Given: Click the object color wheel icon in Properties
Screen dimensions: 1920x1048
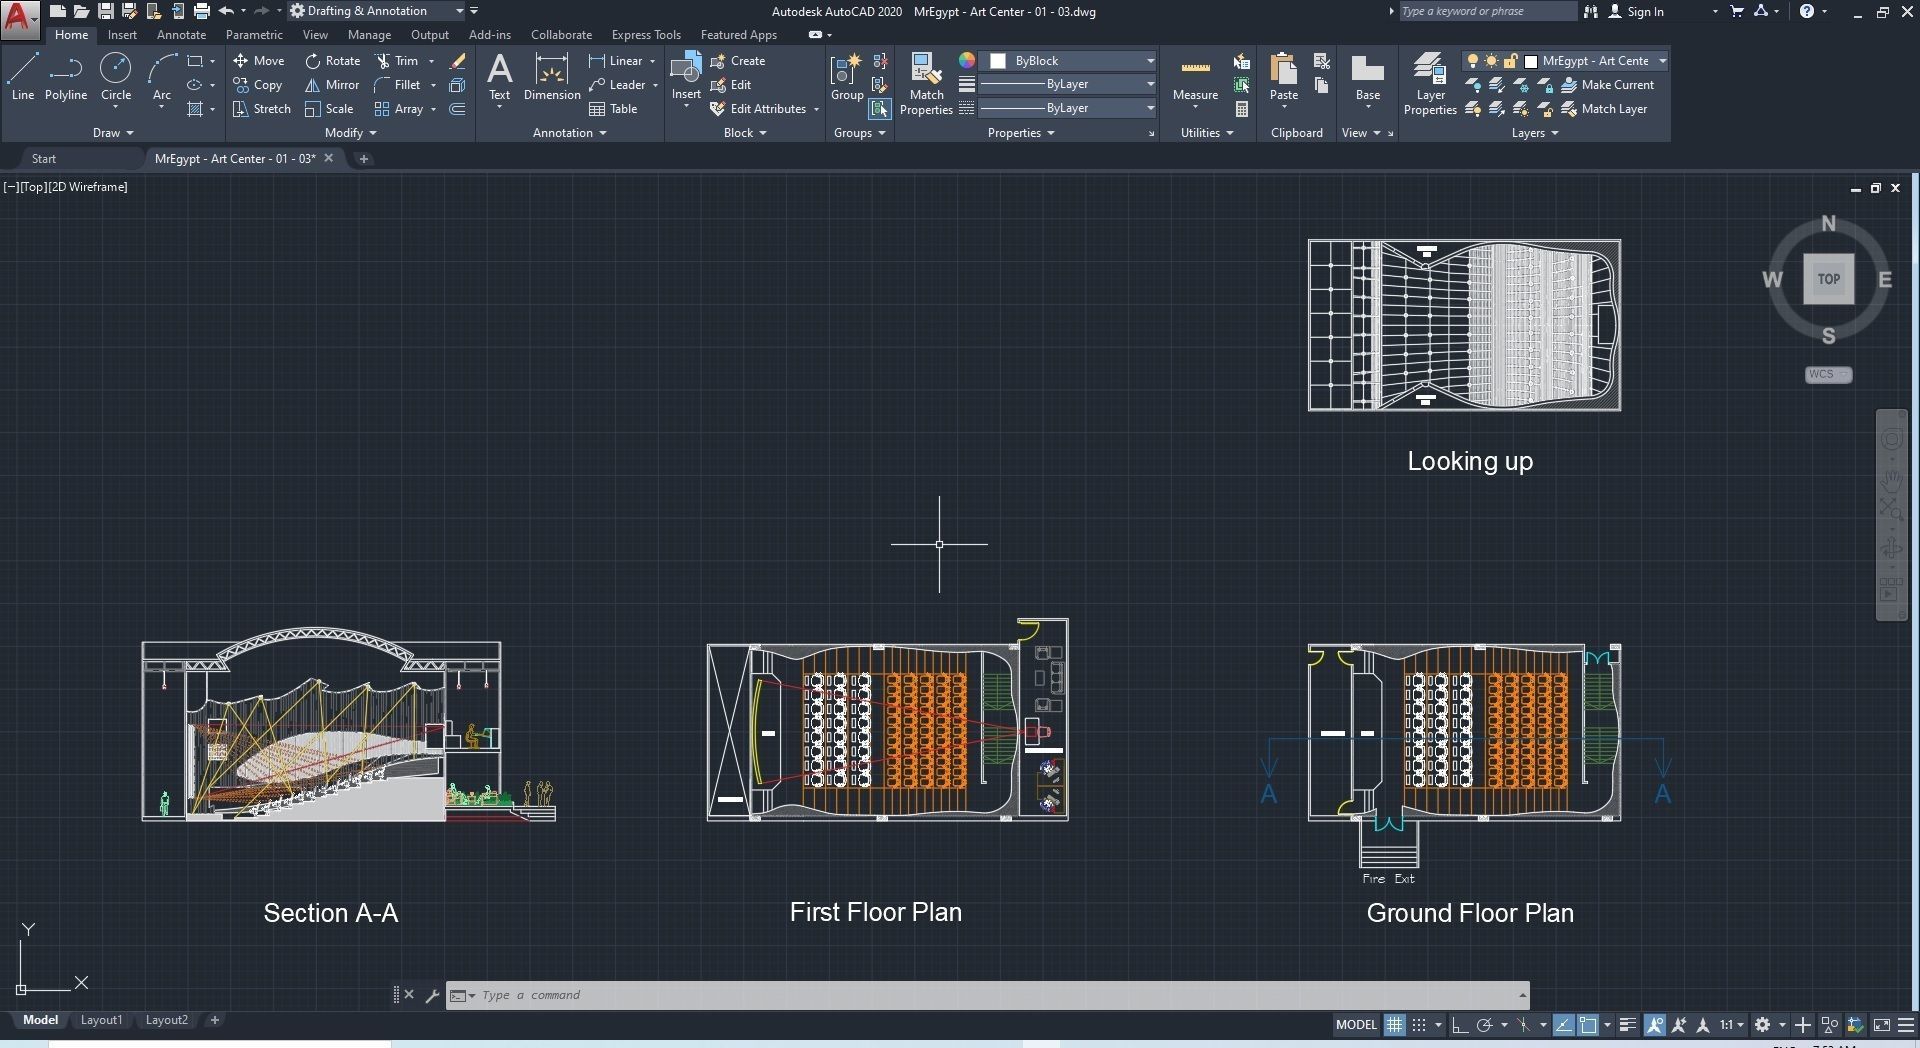Looking at the screenshot, I should click(967, 61).
